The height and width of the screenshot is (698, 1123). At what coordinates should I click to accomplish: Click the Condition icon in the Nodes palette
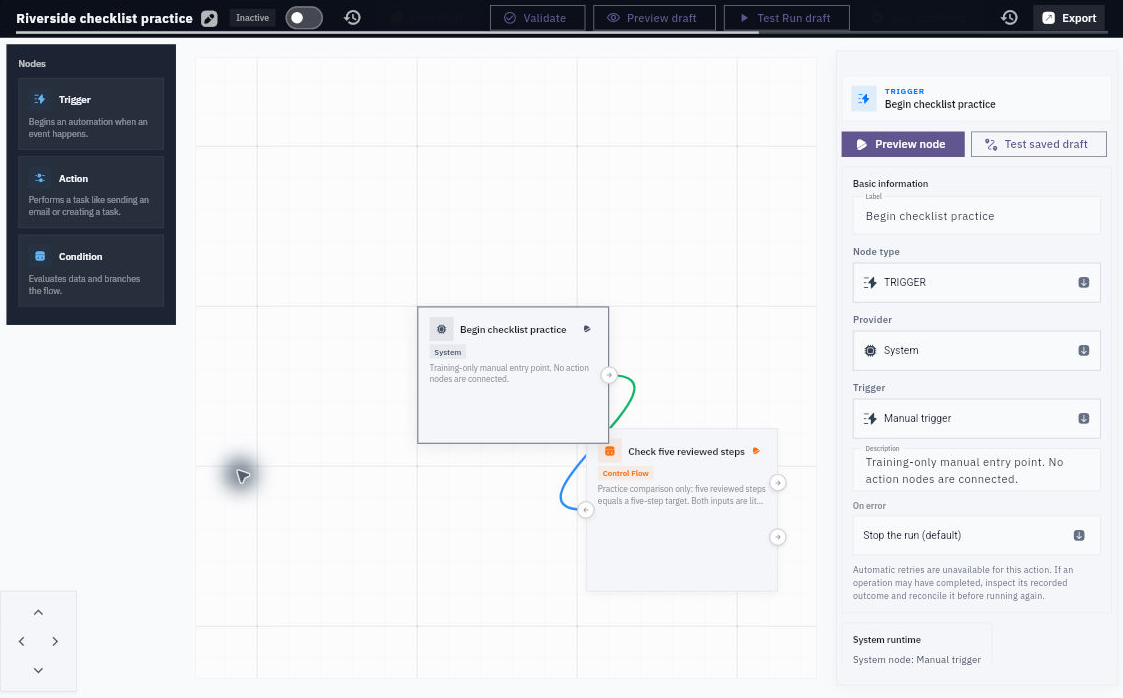tap(40, 256)
